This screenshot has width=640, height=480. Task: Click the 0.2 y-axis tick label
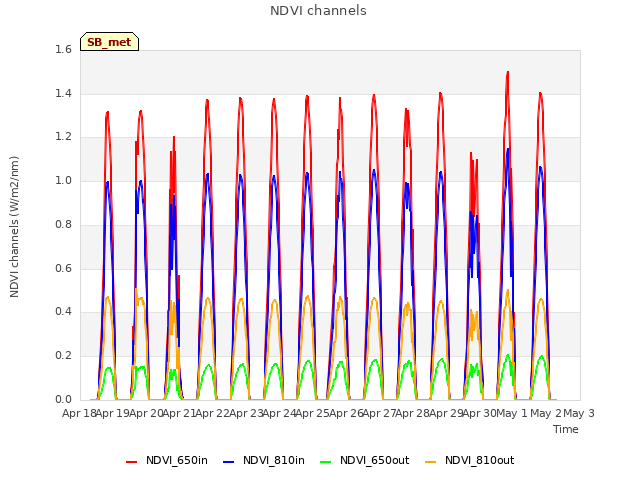(x=63, y=356)
